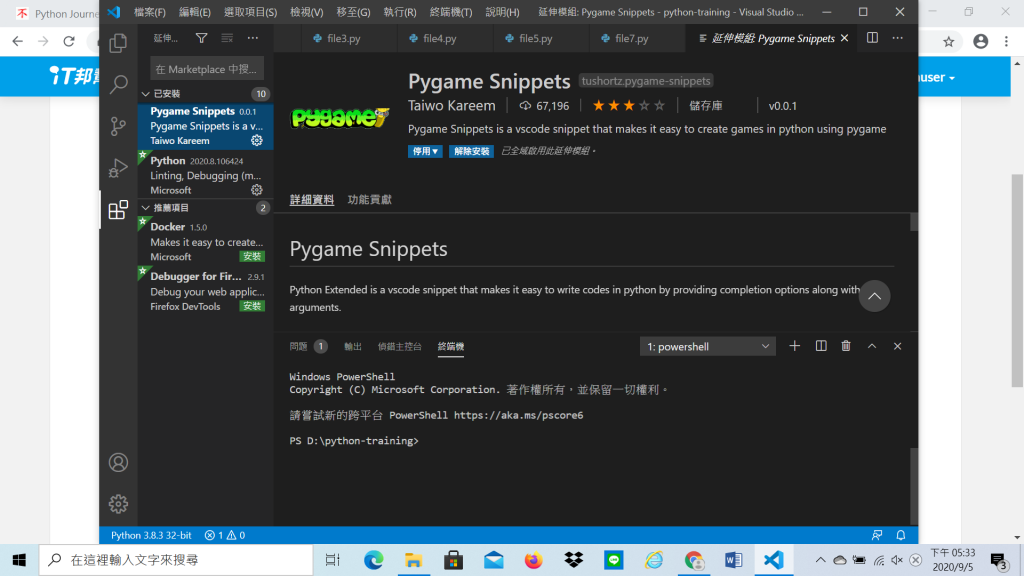This screenshot has height=576, width=1024.
Task: Install the Docker extension
Action: pyautogui.click(x=251, y=257)
